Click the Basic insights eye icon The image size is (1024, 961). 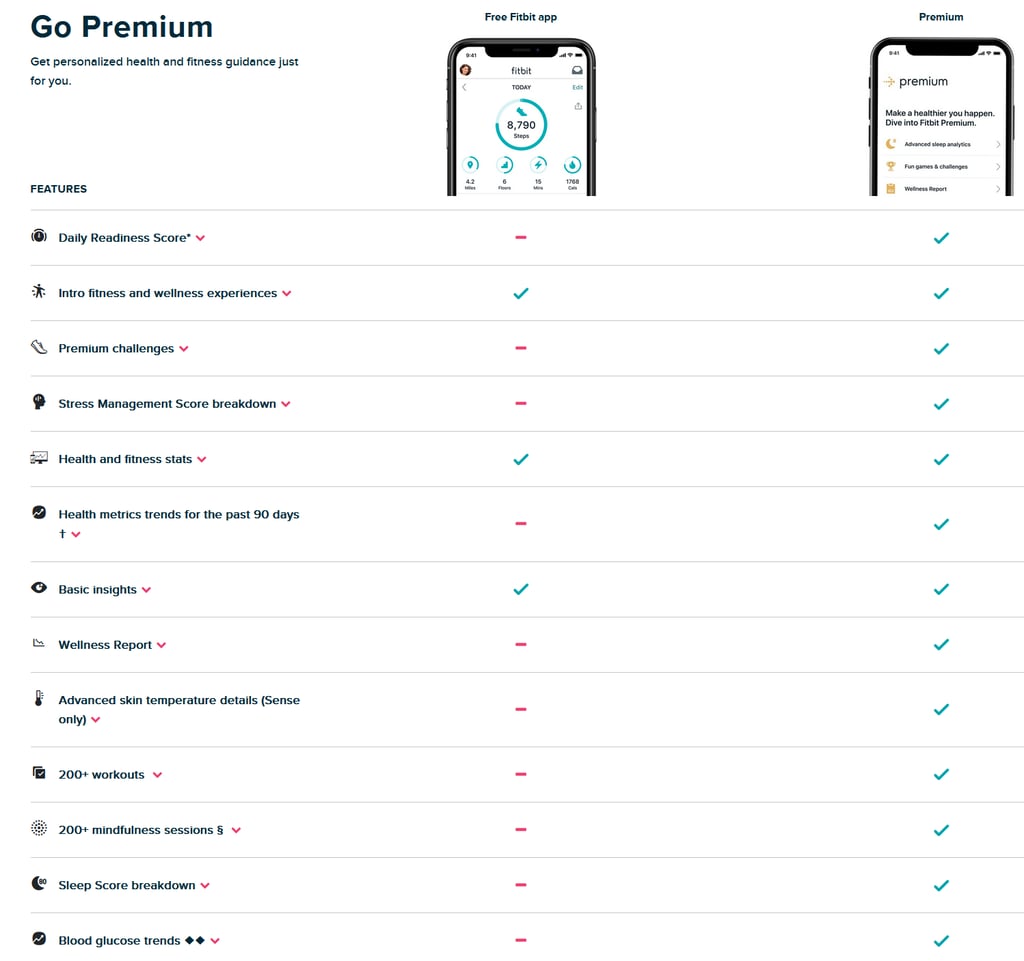click(x=39, y=588)
